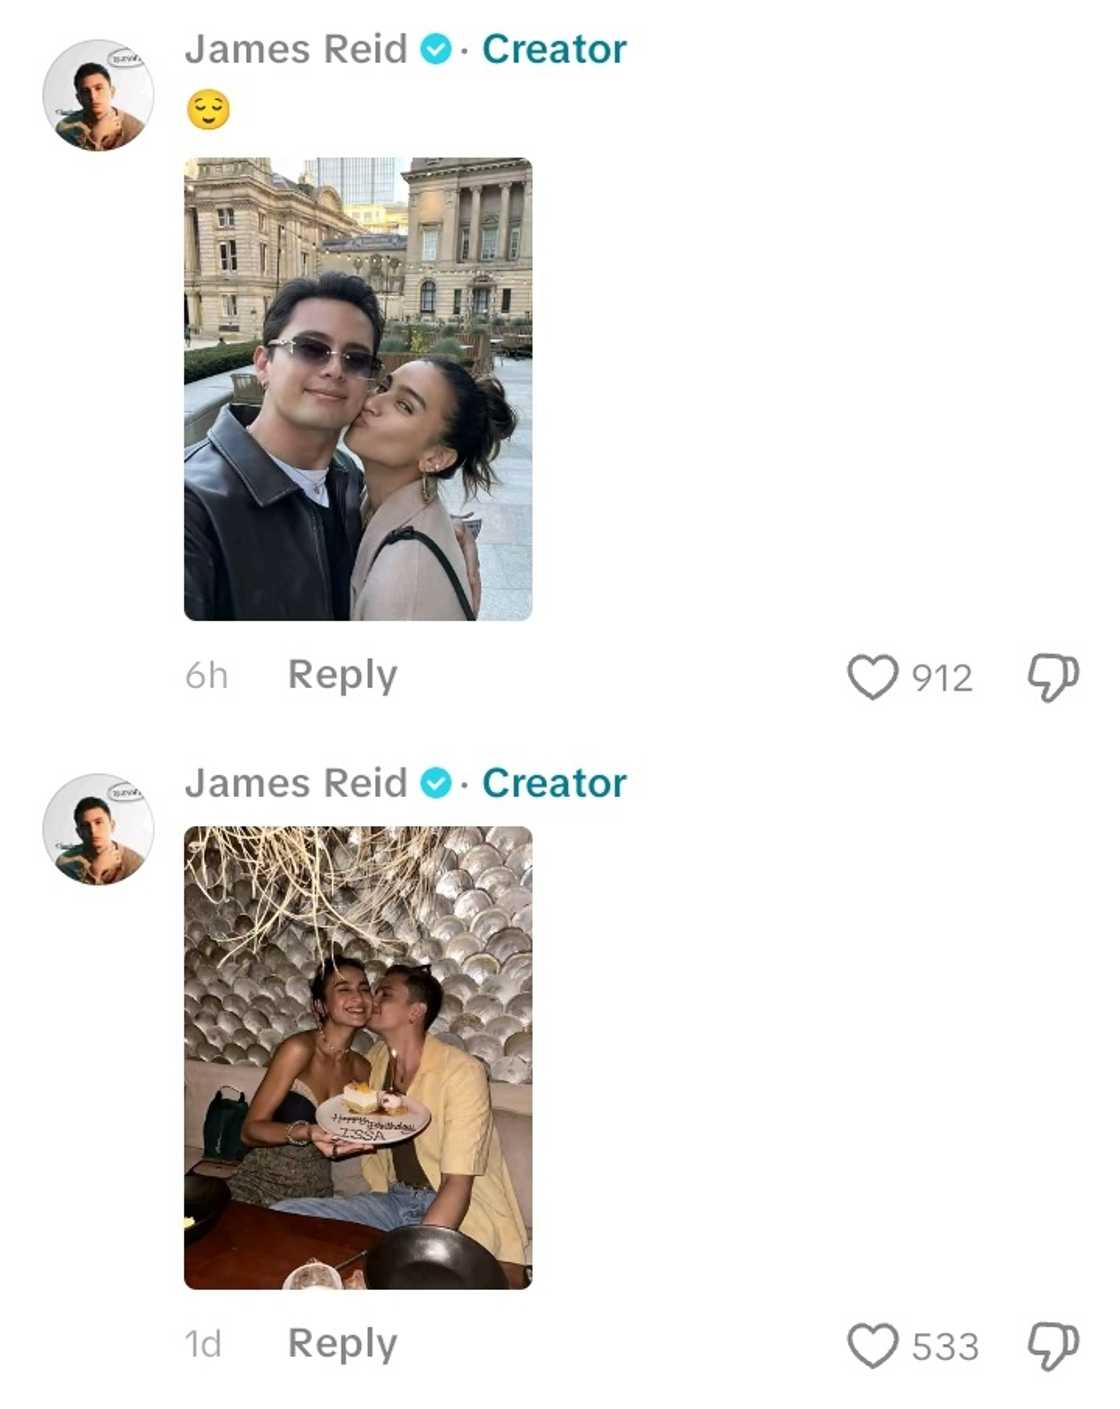
Task: Dislike the first comment with thumbs-down icon
Action: [1053, 677]
